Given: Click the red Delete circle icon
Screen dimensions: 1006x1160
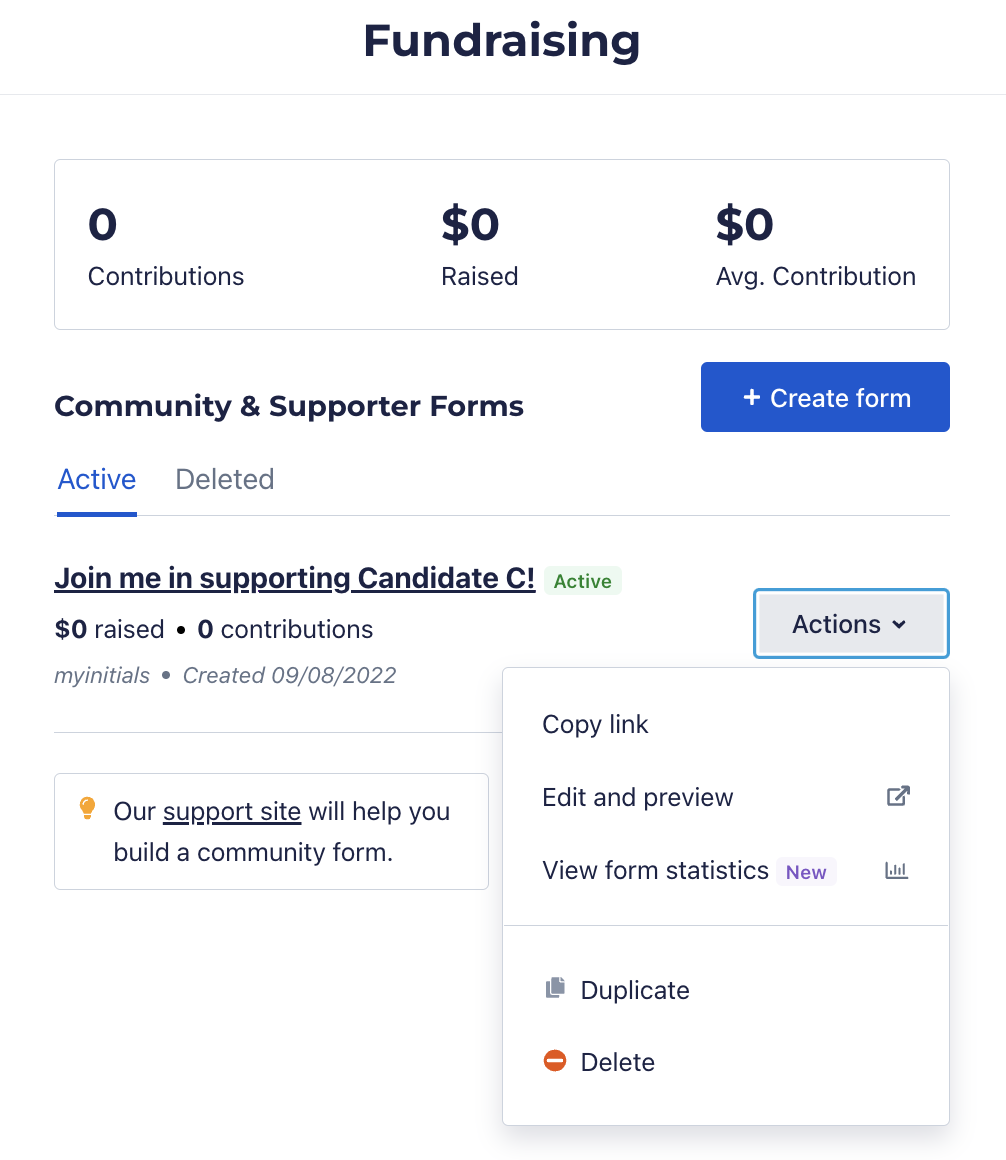Looking at the screenshot, I should (555, 1061).
